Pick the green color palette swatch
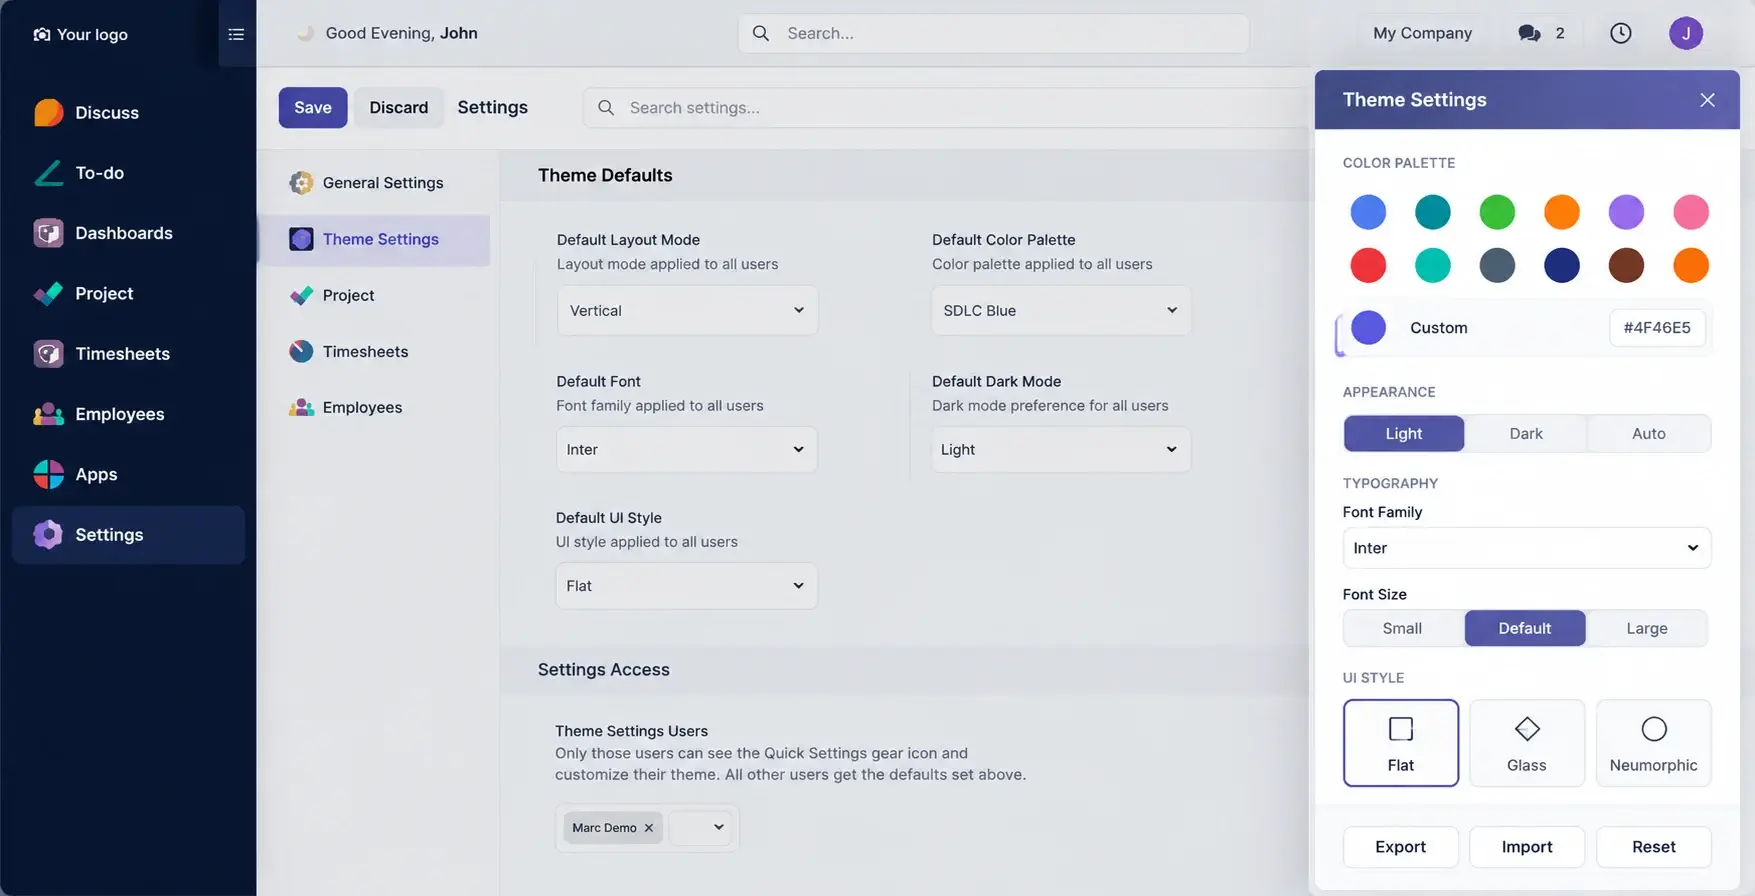The width and height of the screenshot is (1755, 896). pyautogui.click(x=1497, y=212)
